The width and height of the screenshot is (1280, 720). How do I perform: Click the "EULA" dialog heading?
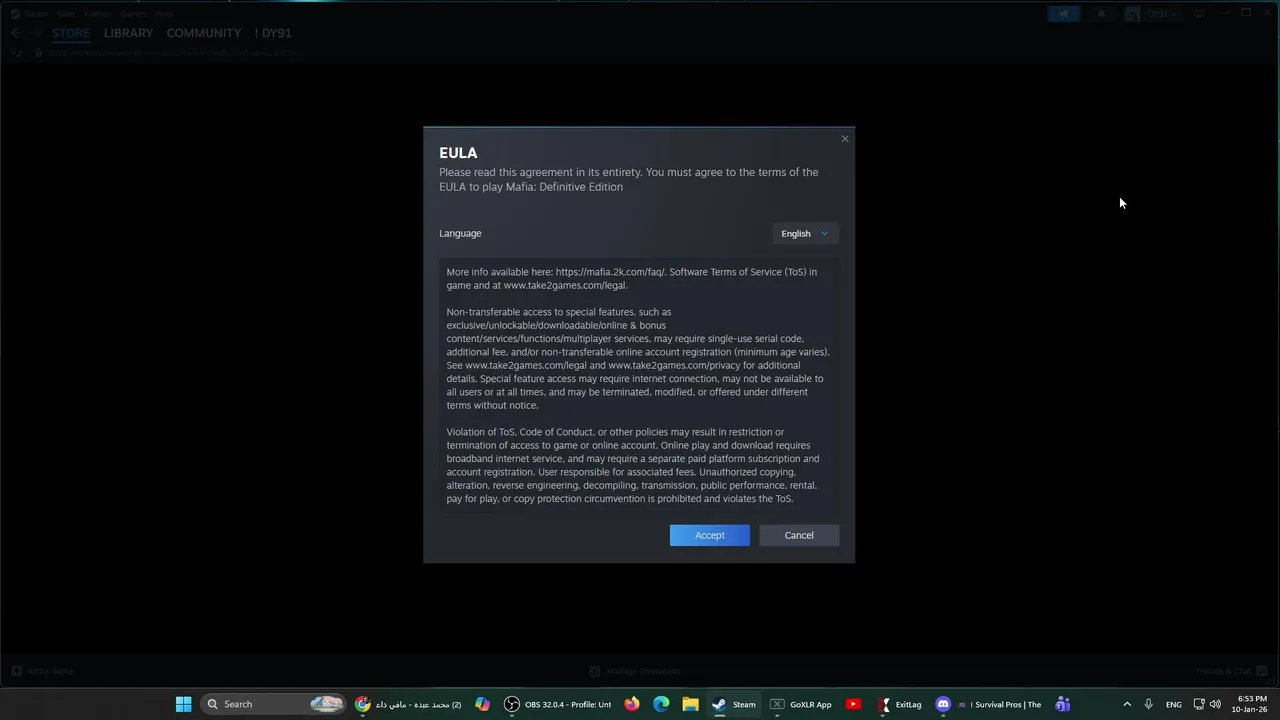[458, 153]
